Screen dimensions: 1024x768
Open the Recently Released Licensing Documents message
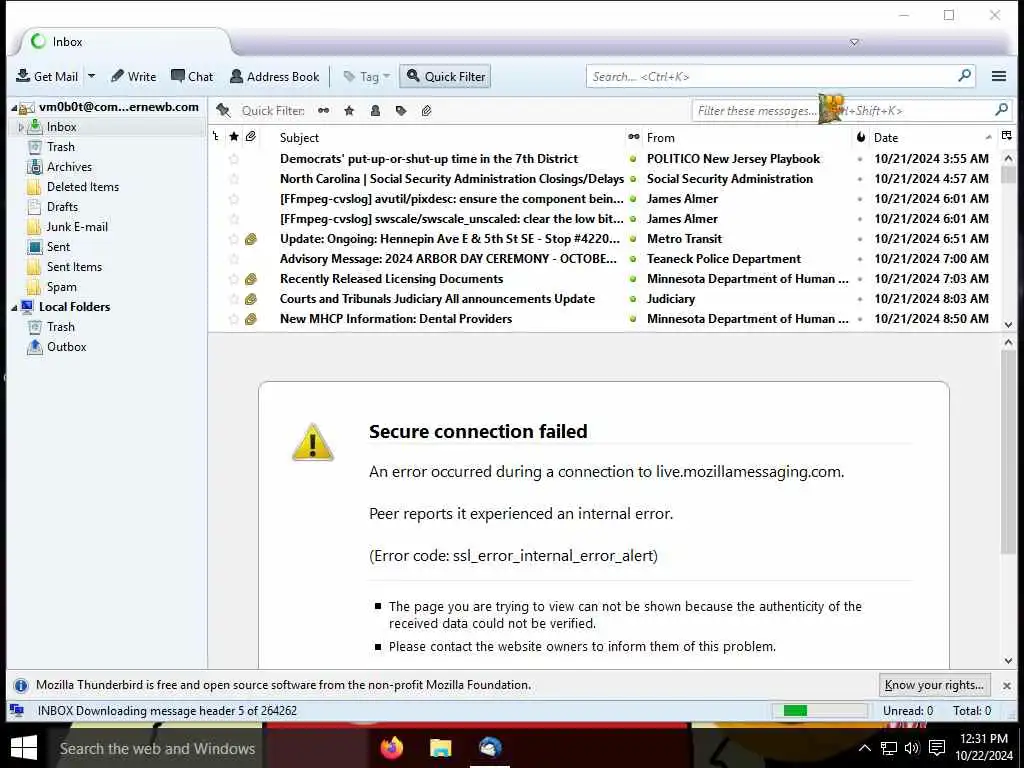coord(391,279)
